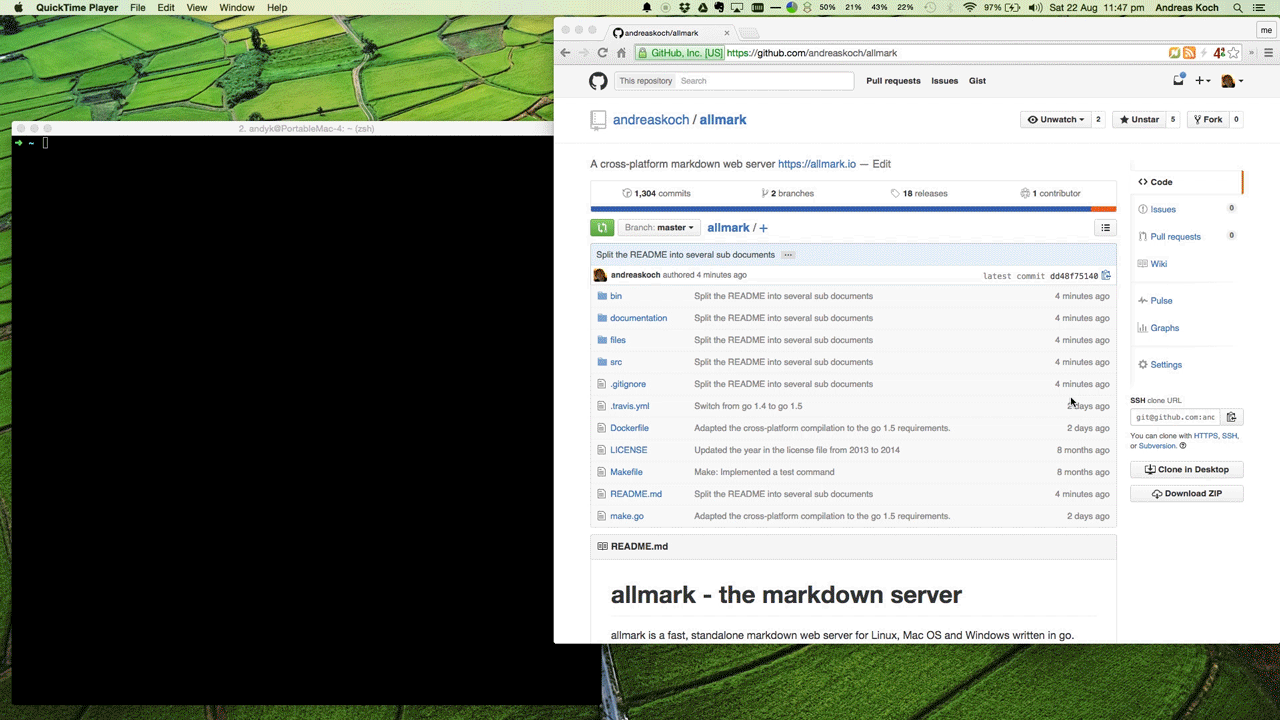Click the language bar color strip
The width and height of the screenshot is (1280, 720).
tap(853, 209)
